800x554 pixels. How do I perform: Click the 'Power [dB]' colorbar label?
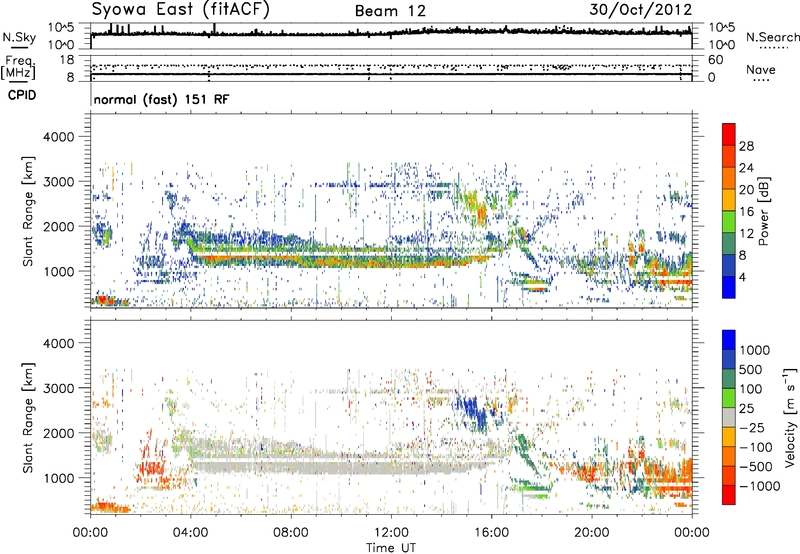pos(764,211)
